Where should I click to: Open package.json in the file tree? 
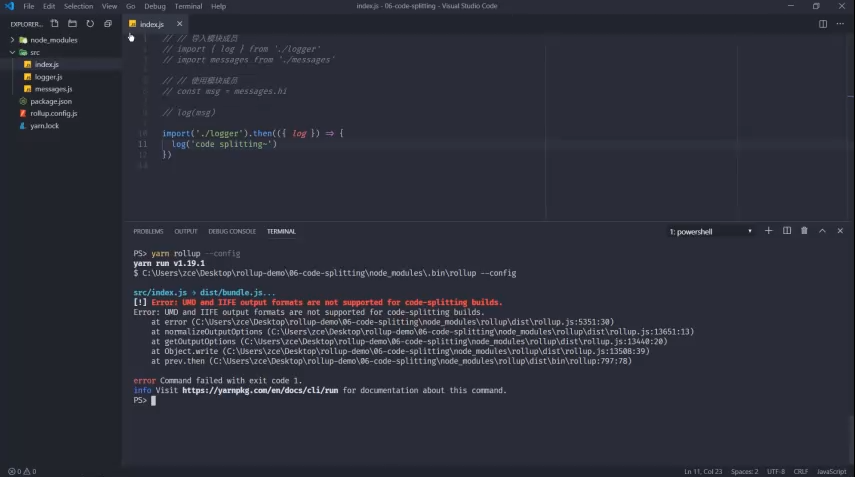coord(51,101)
